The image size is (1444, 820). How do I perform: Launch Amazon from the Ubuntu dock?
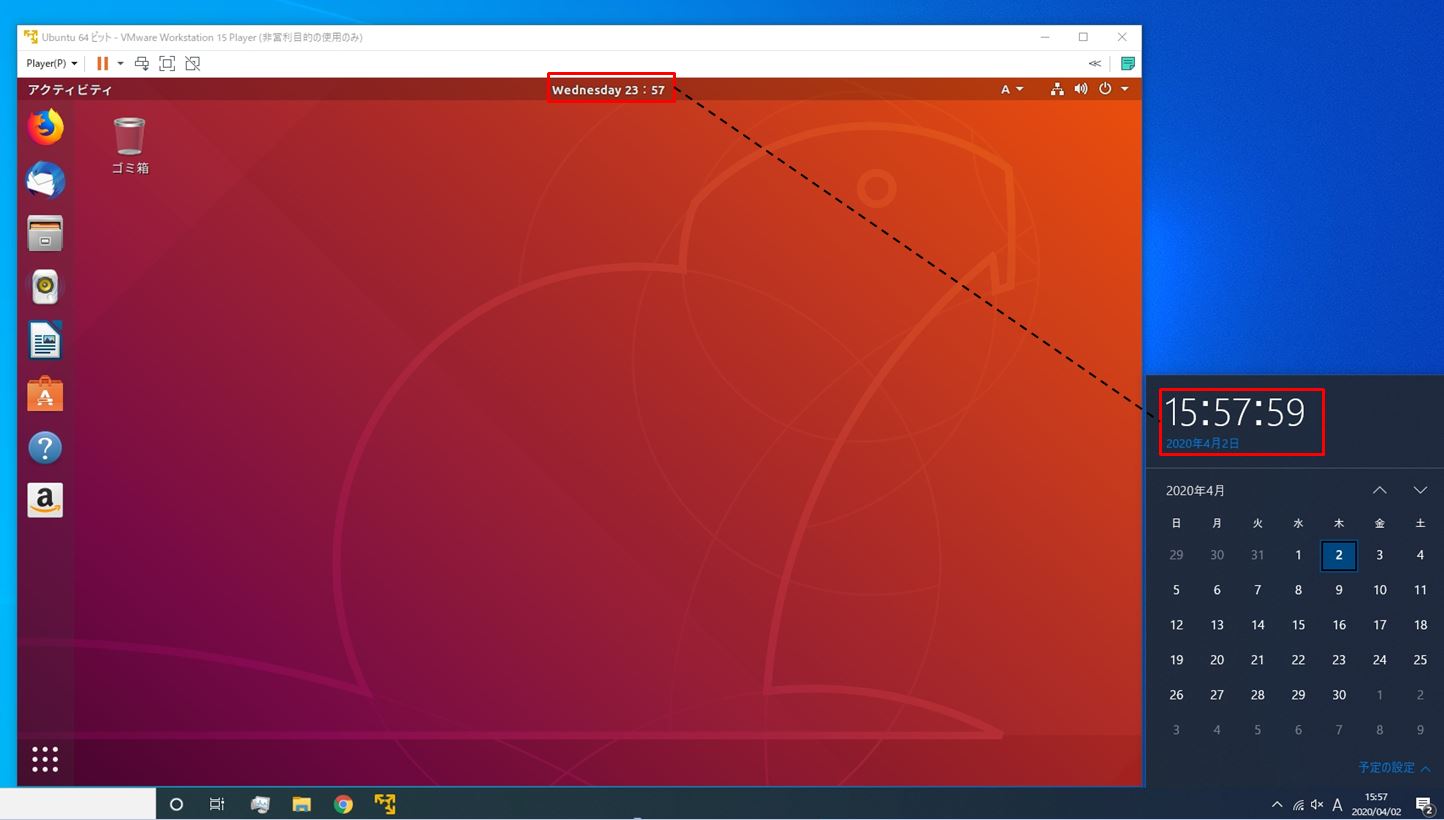(x=45, y=500)
